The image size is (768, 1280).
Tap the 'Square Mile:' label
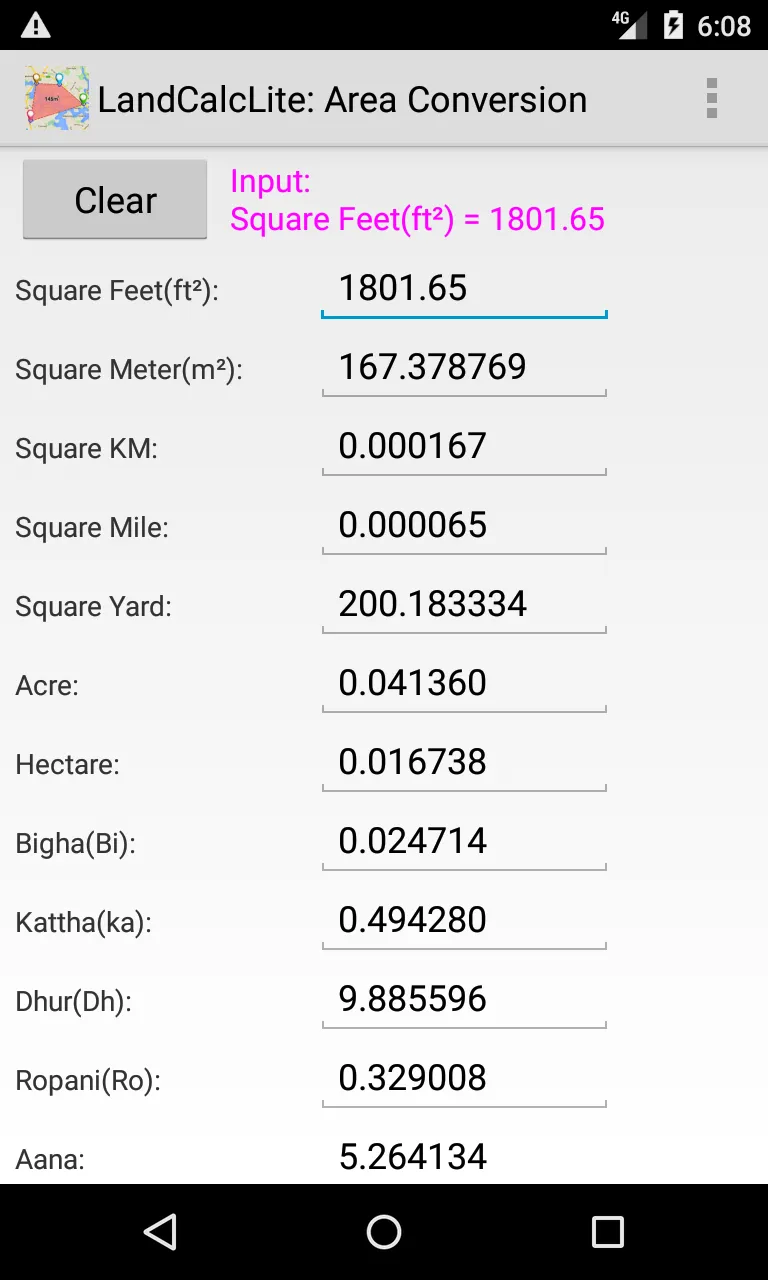pyautogui.click(x=92, y=528)
